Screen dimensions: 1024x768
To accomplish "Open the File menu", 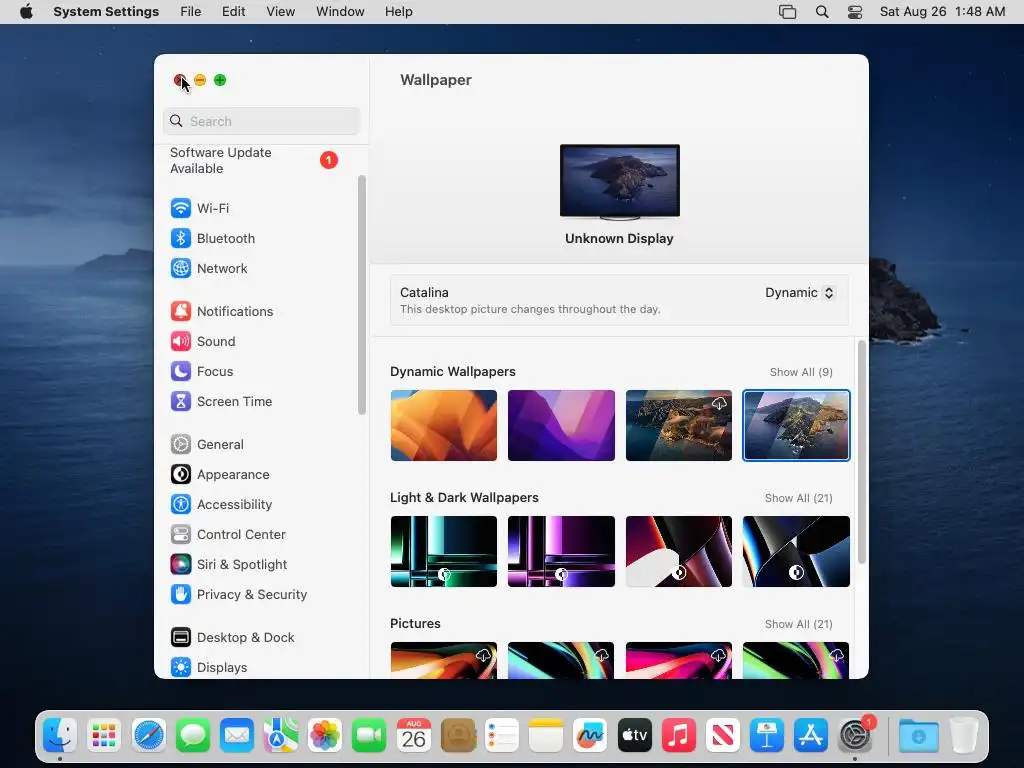I will (x=191, y=12).
